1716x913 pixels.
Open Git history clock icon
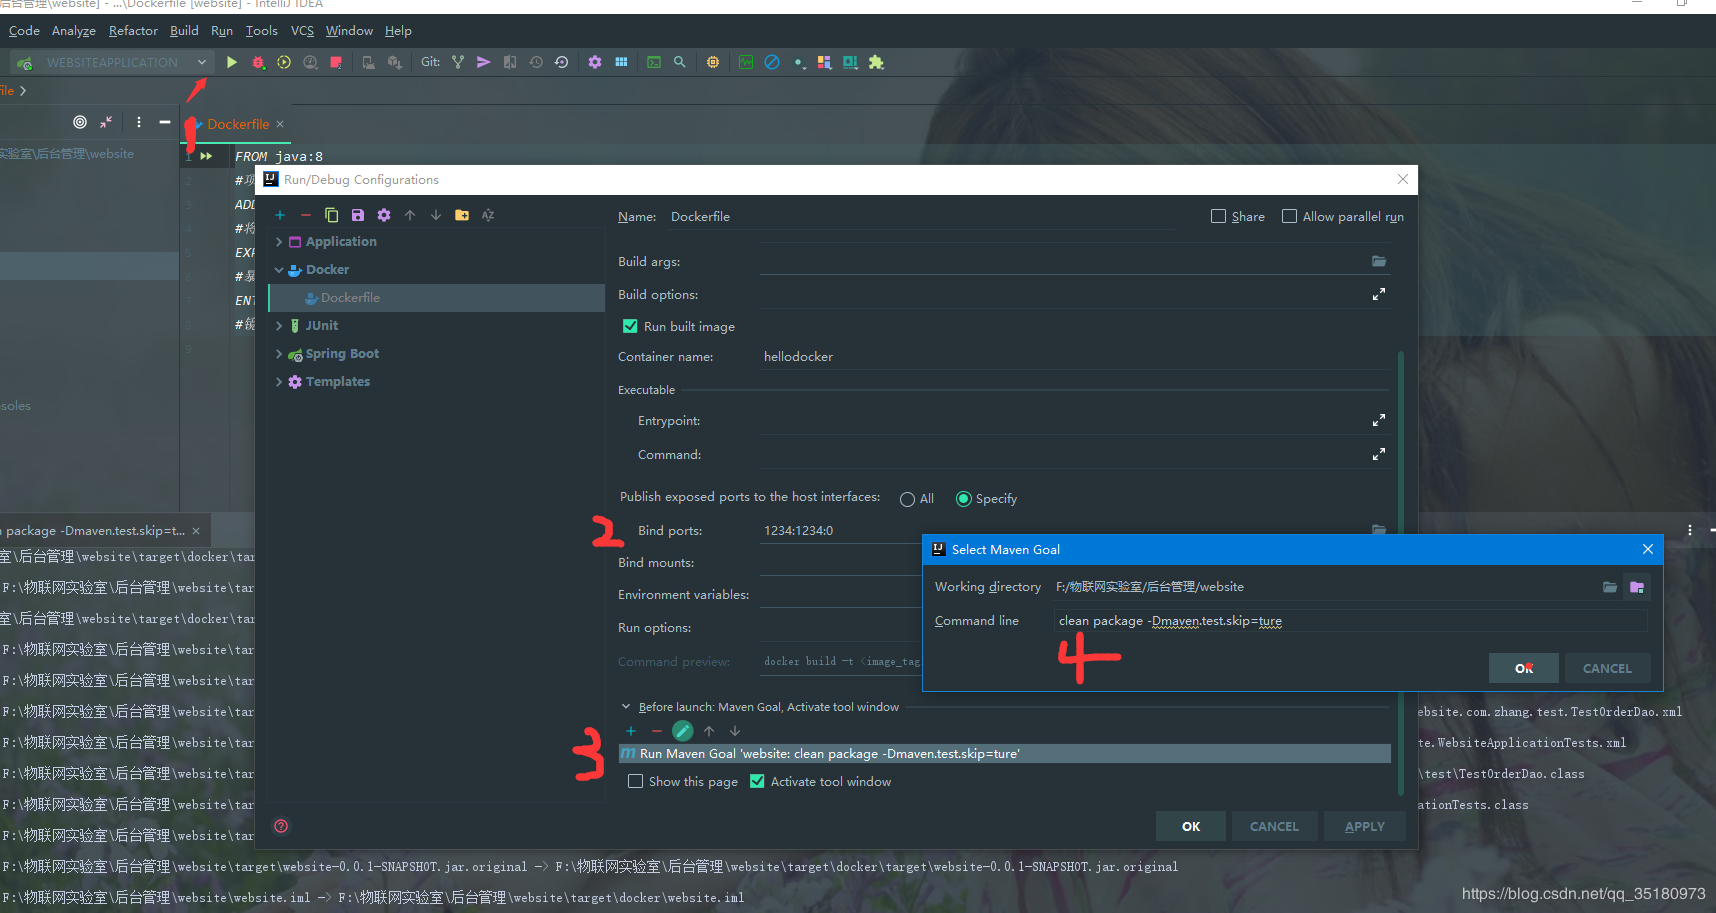coord(536,62)
